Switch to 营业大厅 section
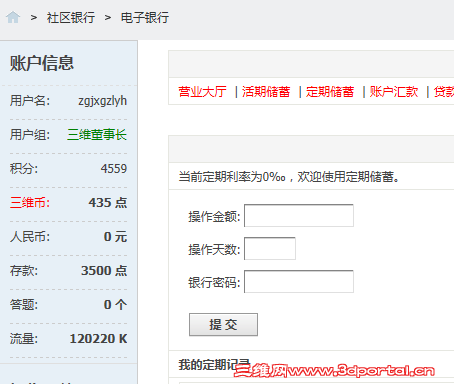454x384 pixels. click(202, 92)
